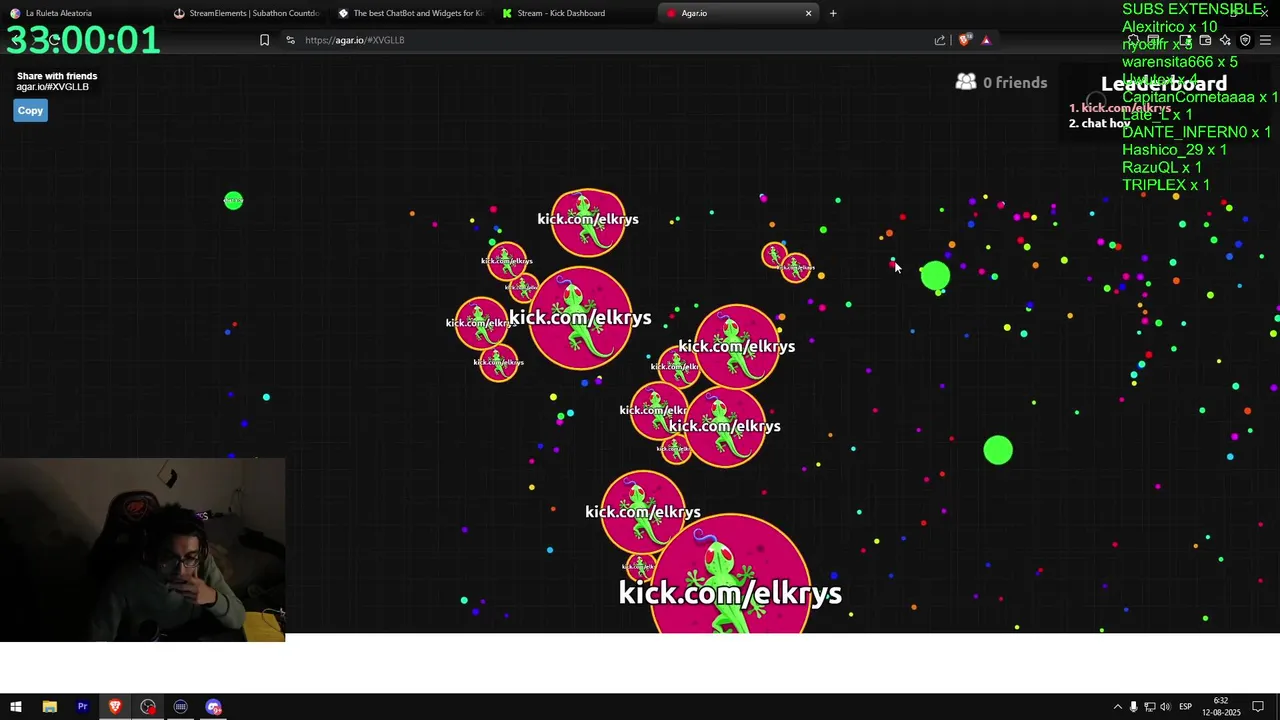Click the microphone tray icon

click(1133, 707)
